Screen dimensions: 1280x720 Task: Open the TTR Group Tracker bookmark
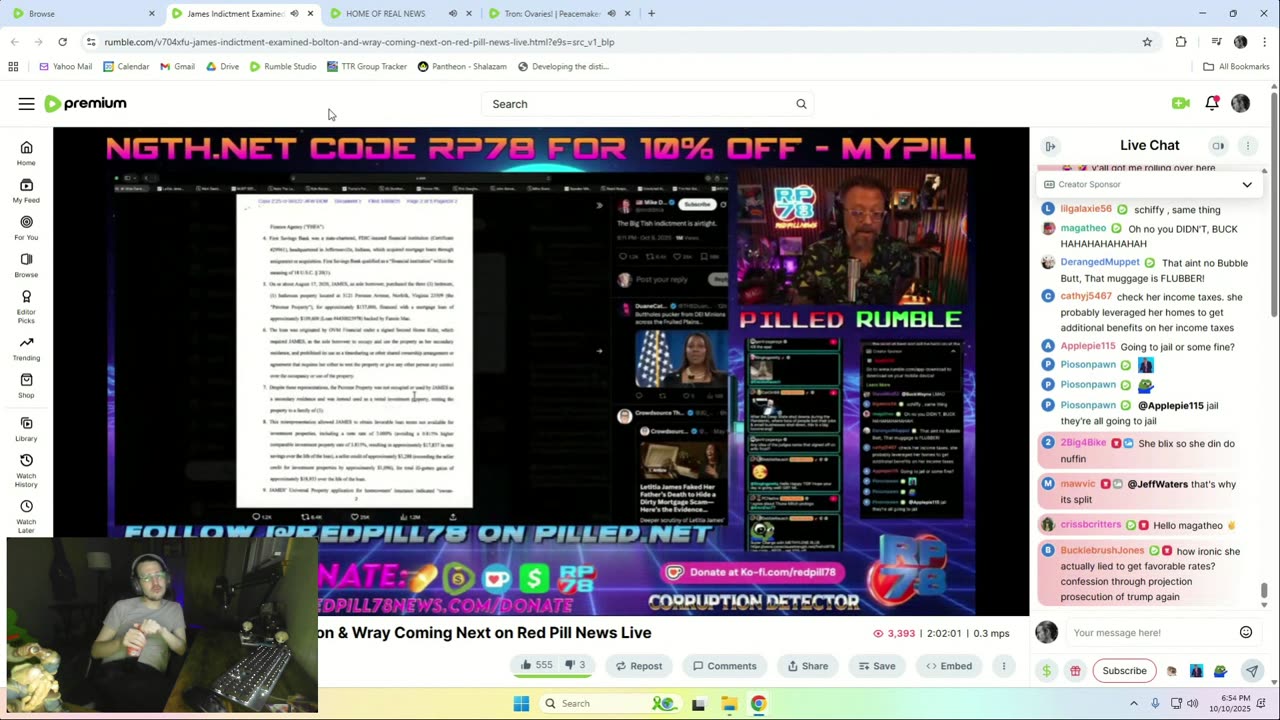[367, 67]
